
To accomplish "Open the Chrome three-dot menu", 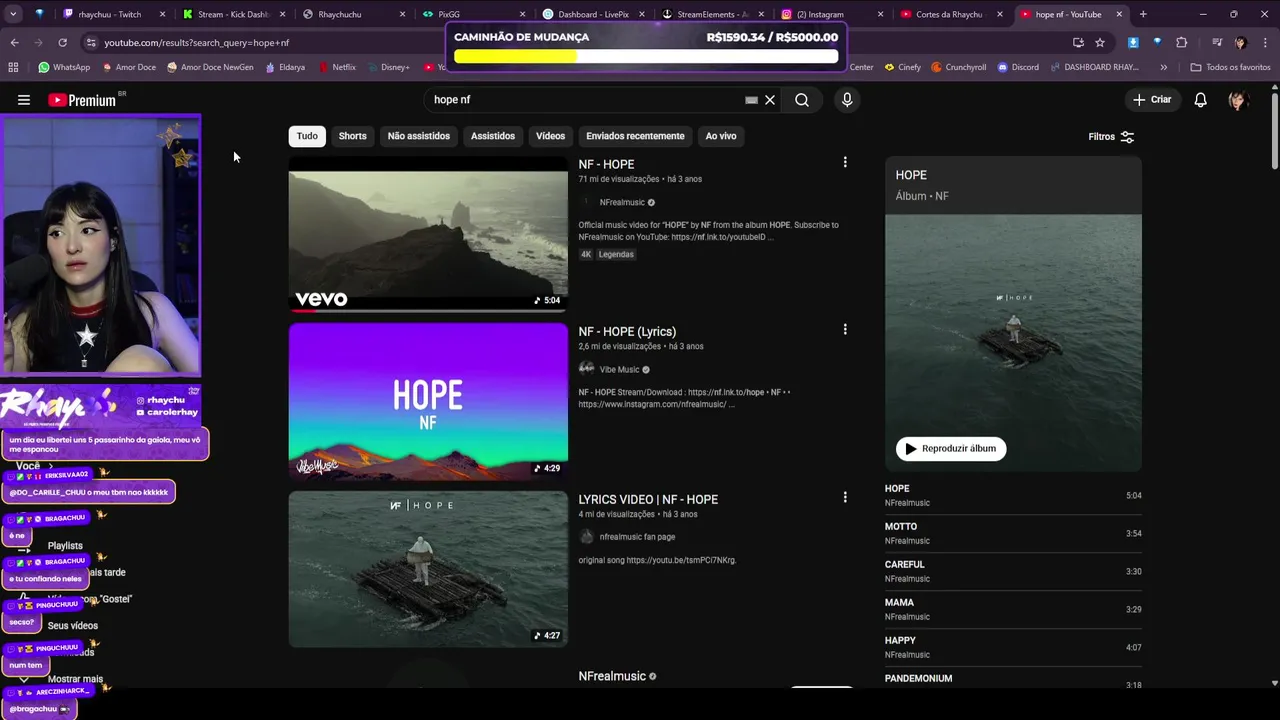I will 1264,43.
